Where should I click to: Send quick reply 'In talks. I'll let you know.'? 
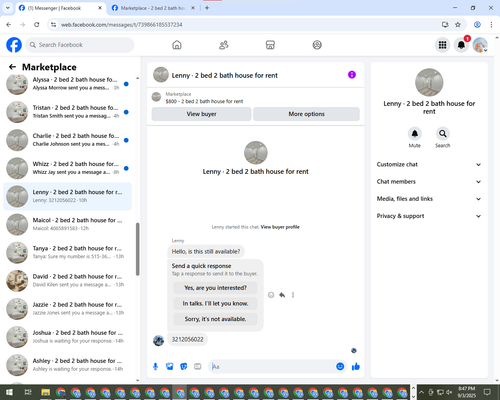(215, 303)
